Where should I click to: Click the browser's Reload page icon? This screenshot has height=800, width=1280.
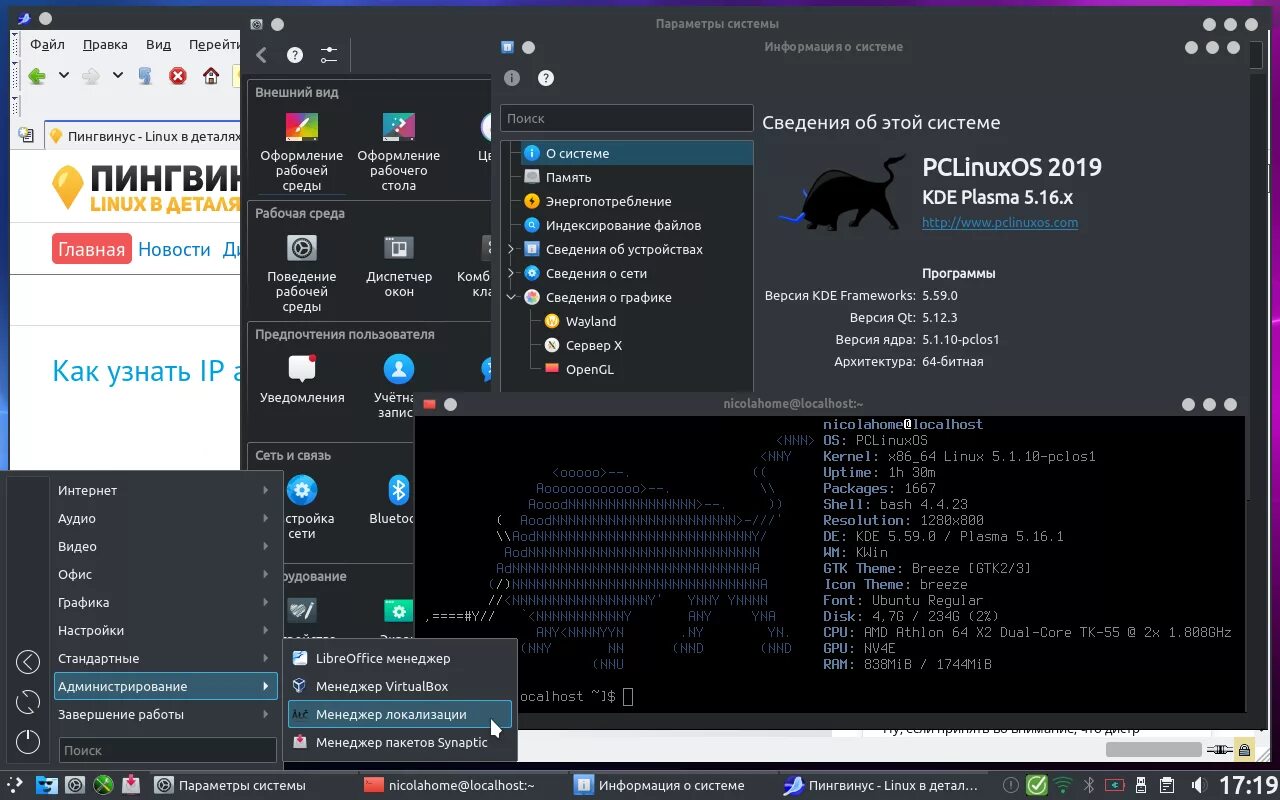(x=145, y=76)
